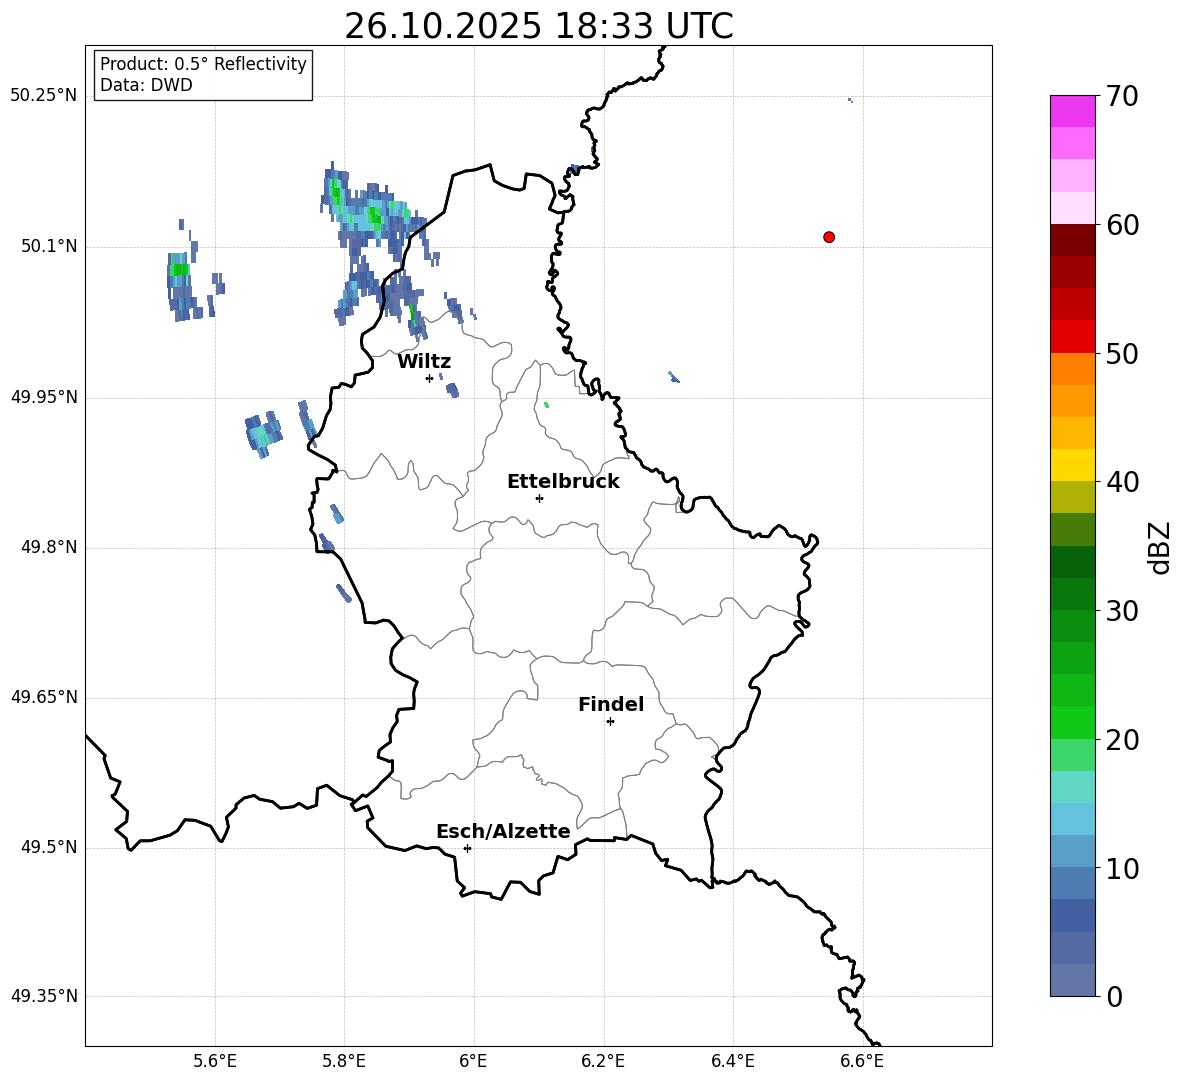Click the Wiltz station cross marker
This screenshot has height=1081, width=1184.
[429, 378]
